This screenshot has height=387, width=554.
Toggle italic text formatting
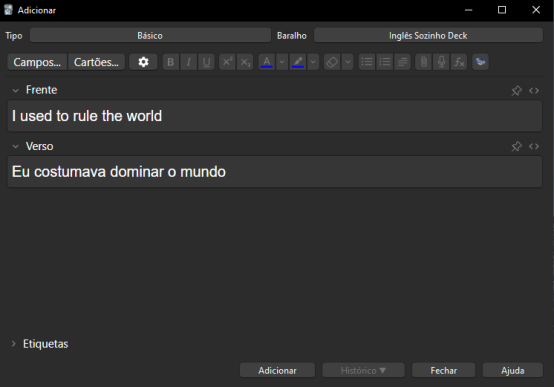click(x=189, y=62)
